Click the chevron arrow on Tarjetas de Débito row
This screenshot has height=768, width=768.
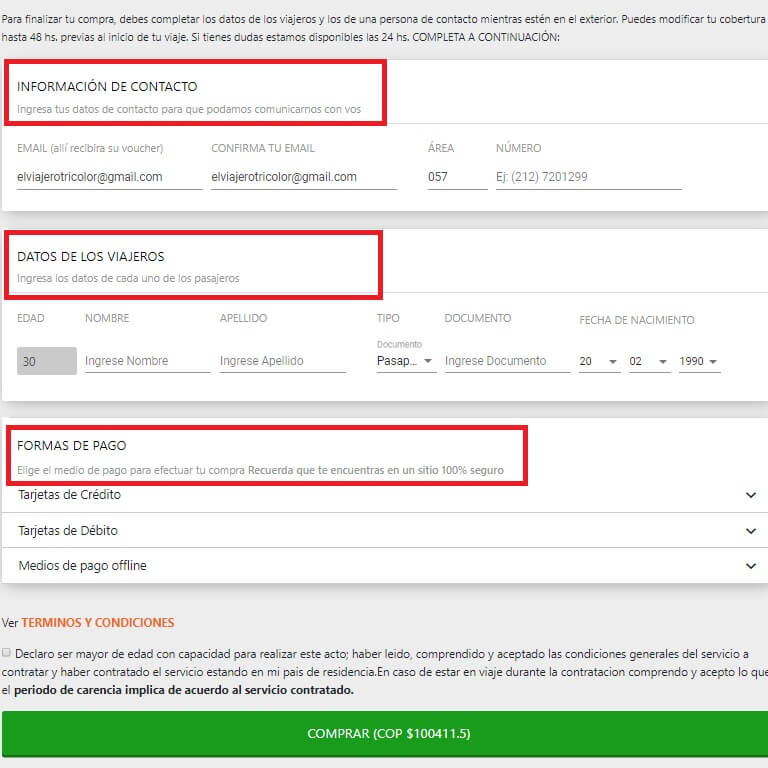751,531
